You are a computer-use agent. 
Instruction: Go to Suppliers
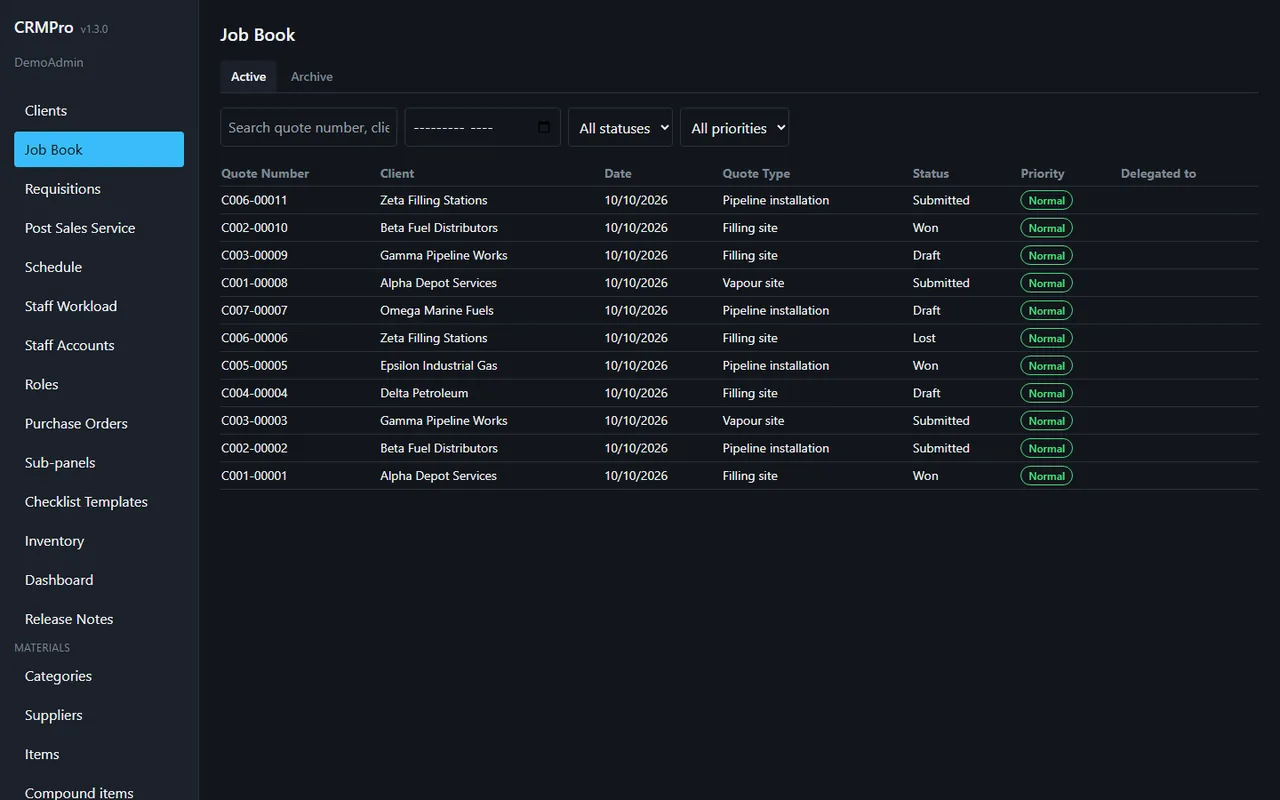click(99, 715)
